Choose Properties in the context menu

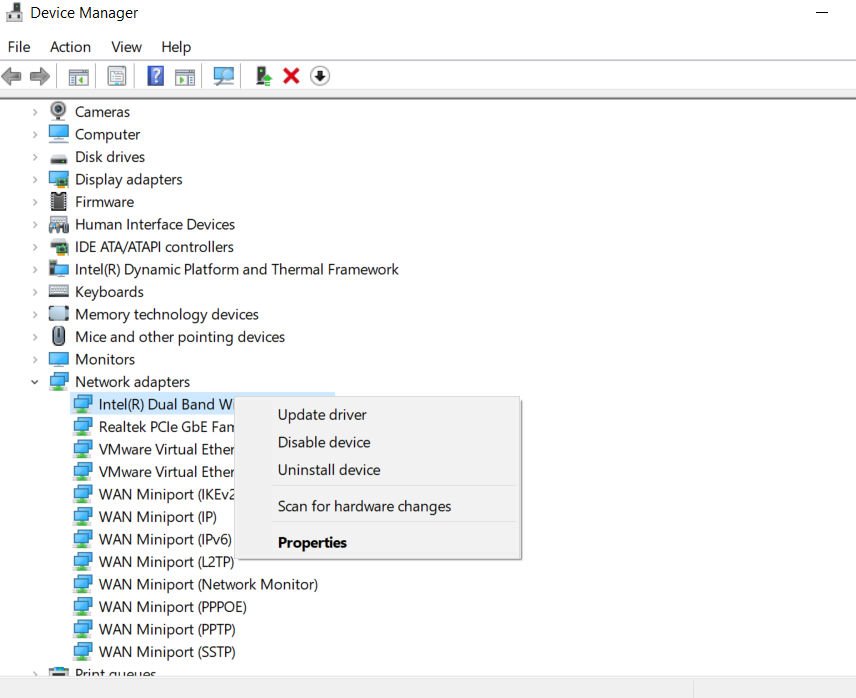[312, 542]
